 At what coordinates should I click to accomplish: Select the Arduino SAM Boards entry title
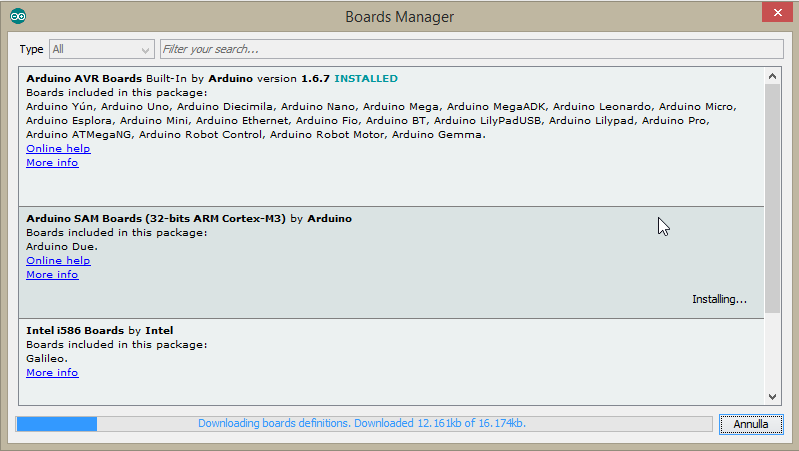click(x=156, y=219)
